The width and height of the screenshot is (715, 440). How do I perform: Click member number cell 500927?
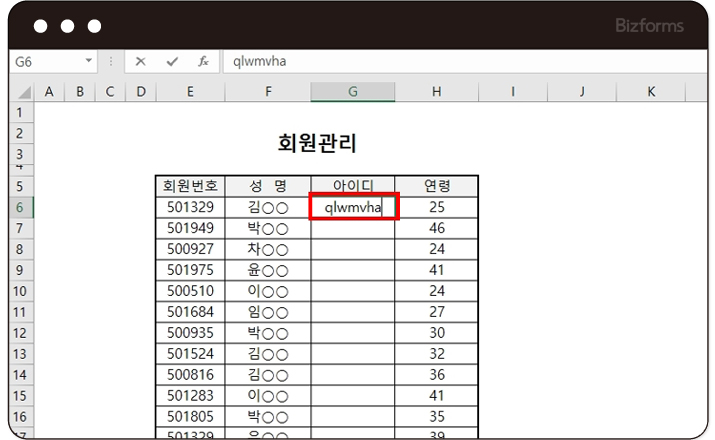pyautogui.click(x=190, y=249)
